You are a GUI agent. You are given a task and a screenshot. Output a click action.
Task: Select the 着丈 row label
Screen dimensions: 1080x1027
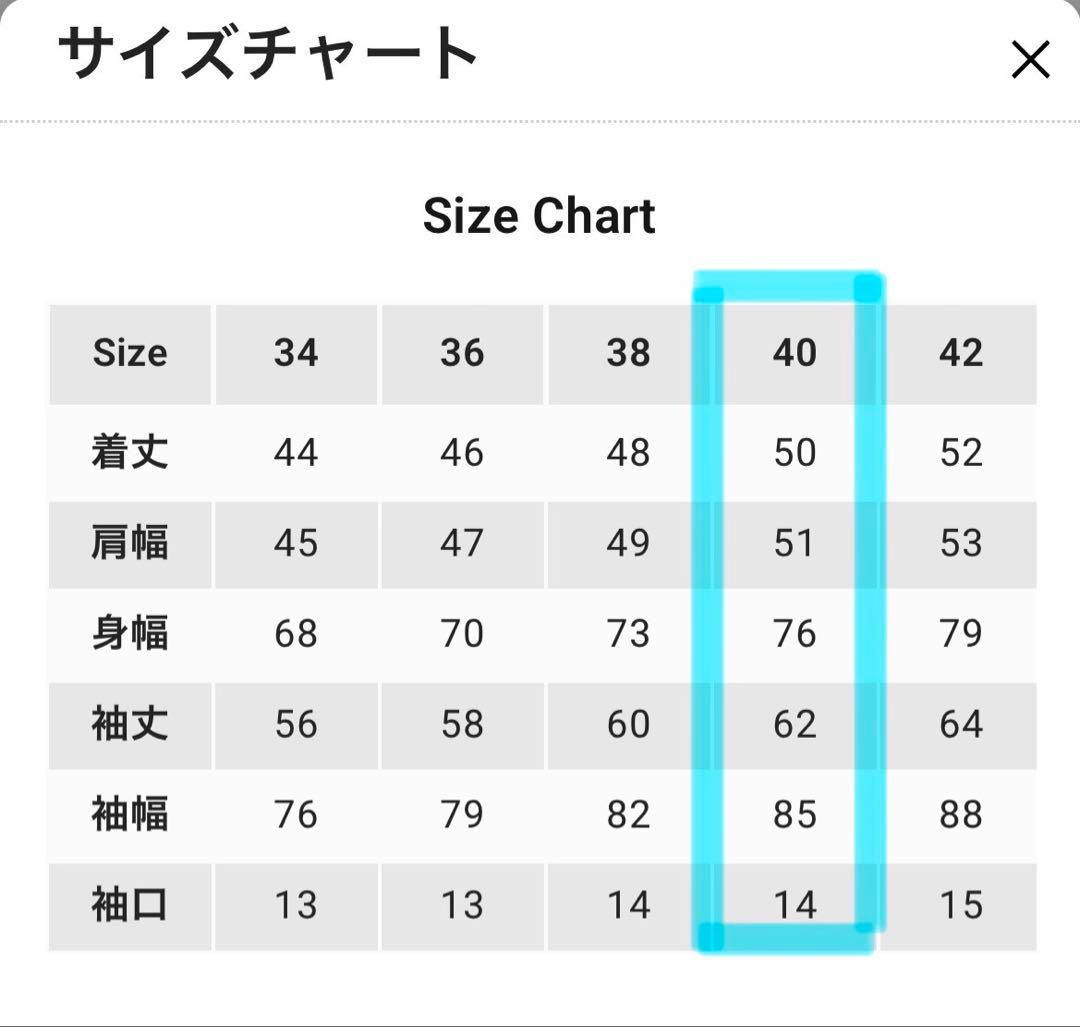[129, 452]
